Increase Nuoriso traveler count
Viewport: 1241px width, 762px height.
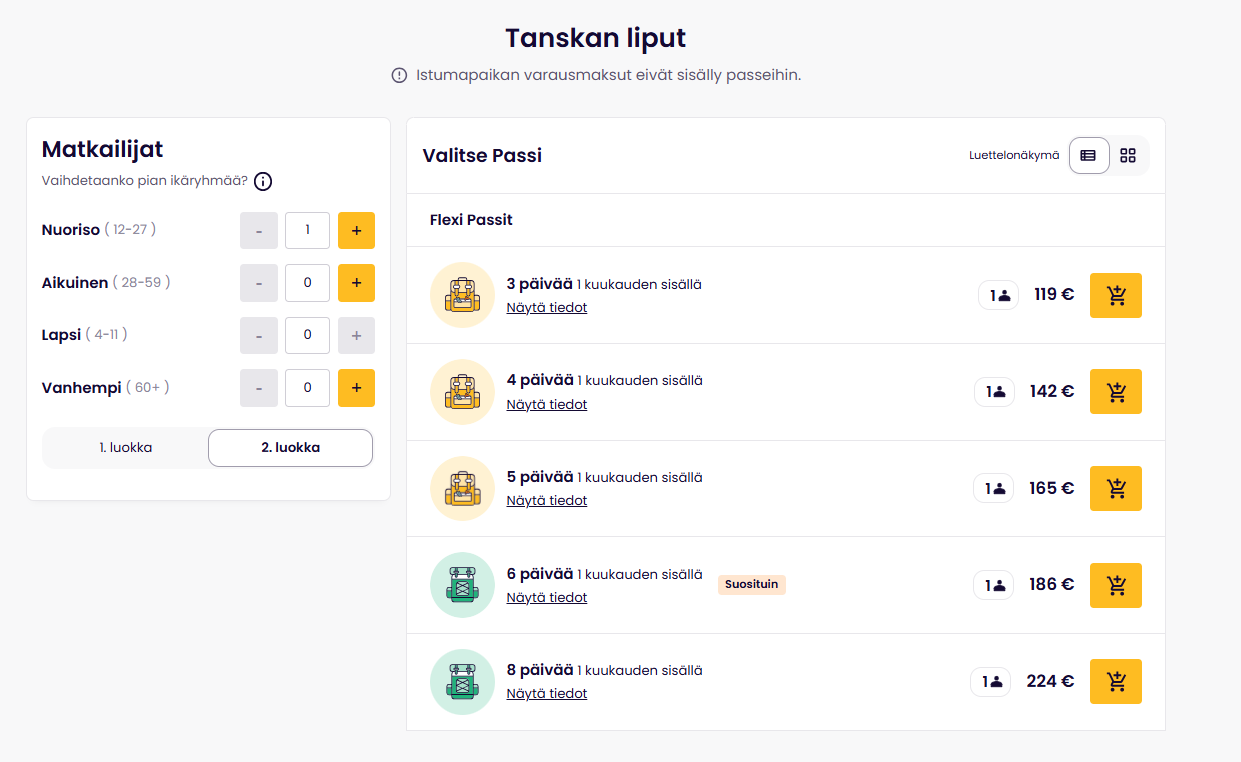point(356,230)
